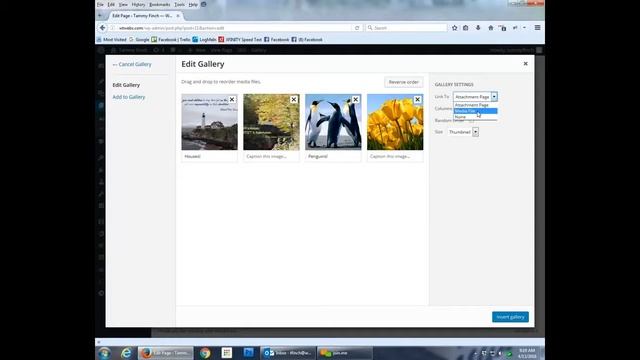Launch Internet Explorer from the taskbar
Image resolution: width=640 pixels, height=360 pixels.
click(x=126, y=353)
